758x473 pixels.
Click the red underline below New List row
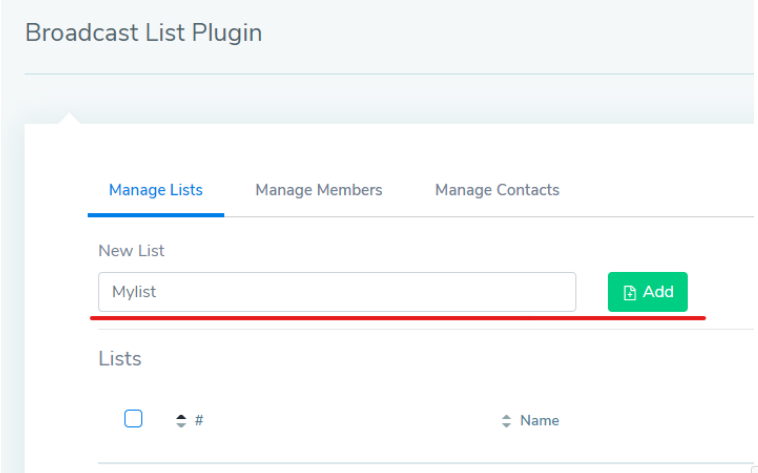[x=398, y=319]
